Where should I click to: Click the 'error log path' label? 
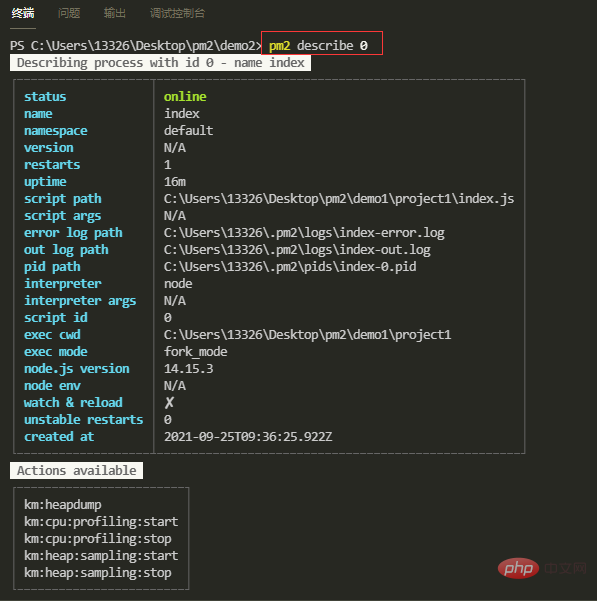pyautogui.click(x=73, y=233)
